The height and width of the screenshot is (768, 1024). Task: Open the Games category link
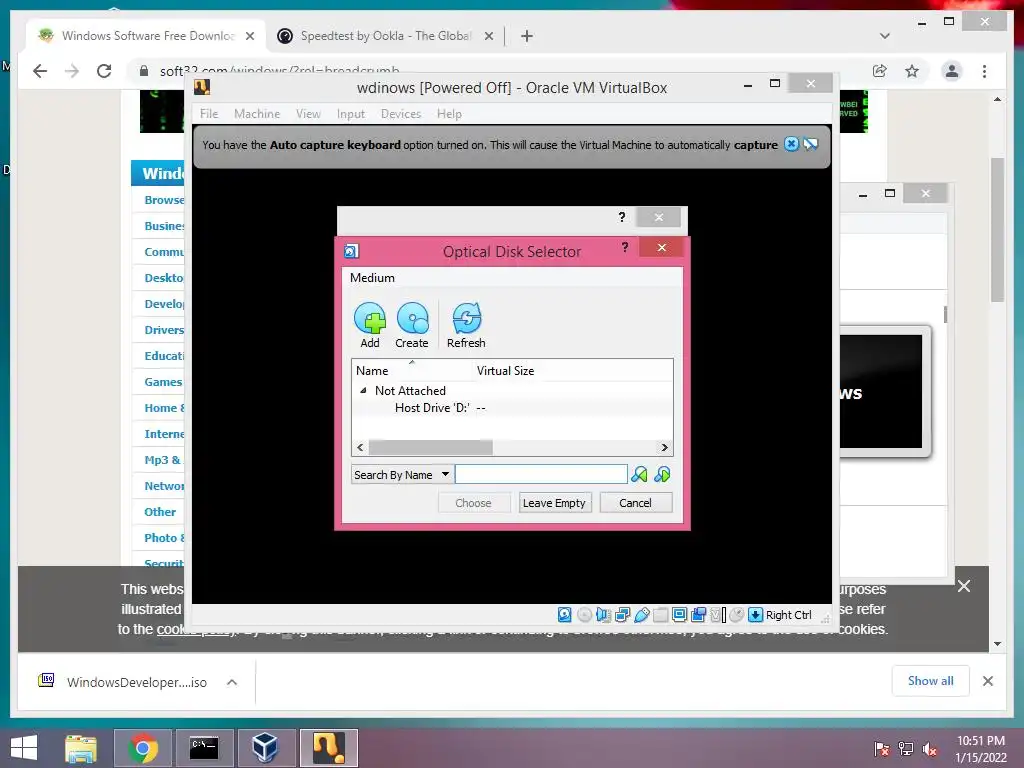pos(163,382)
